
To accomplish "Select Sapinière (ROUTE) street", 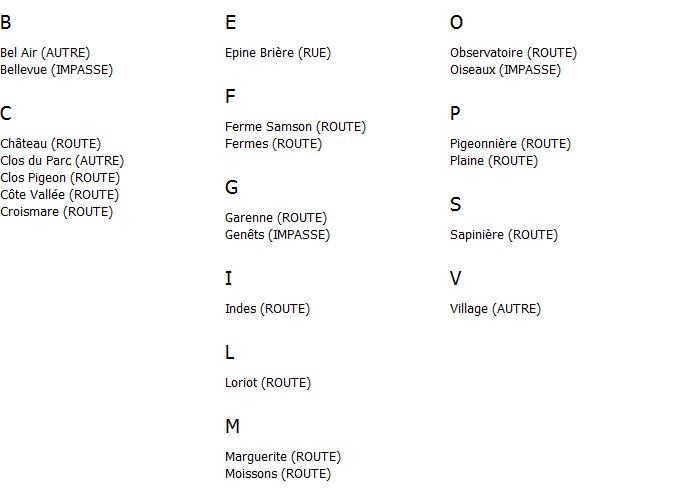I will [504, 235].
